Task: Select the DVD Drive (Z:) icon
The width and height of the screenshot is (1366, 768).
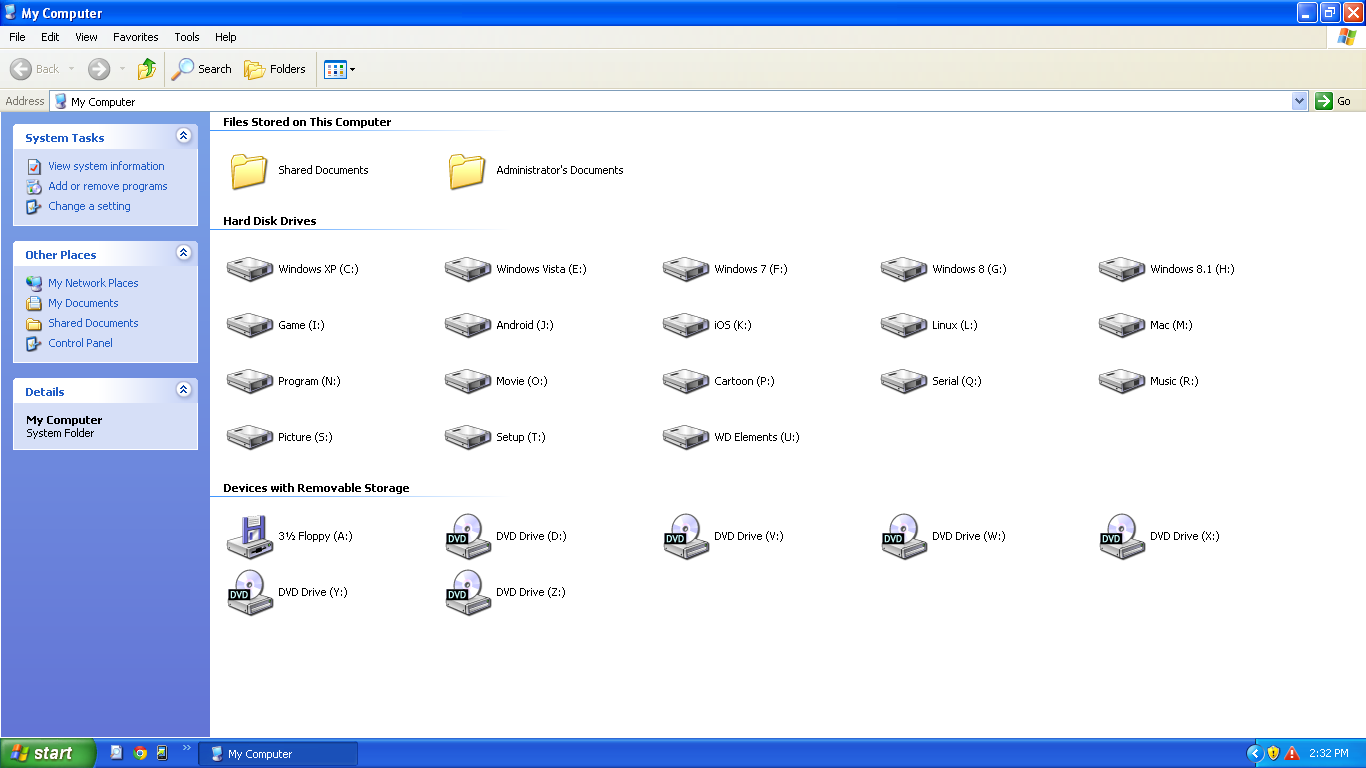Action: click(x=468, y=592)
